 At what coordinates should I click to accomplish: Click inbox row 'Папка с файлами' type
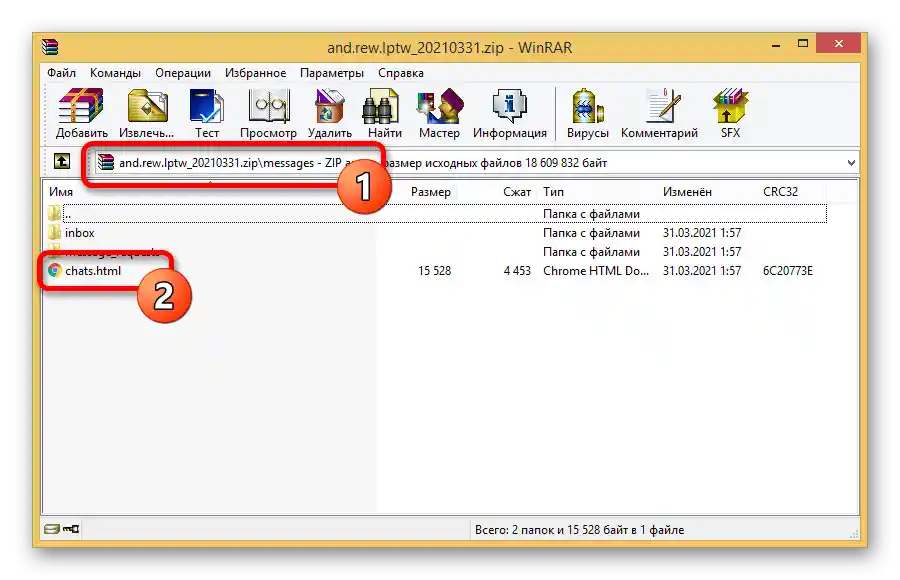point(591,233)
